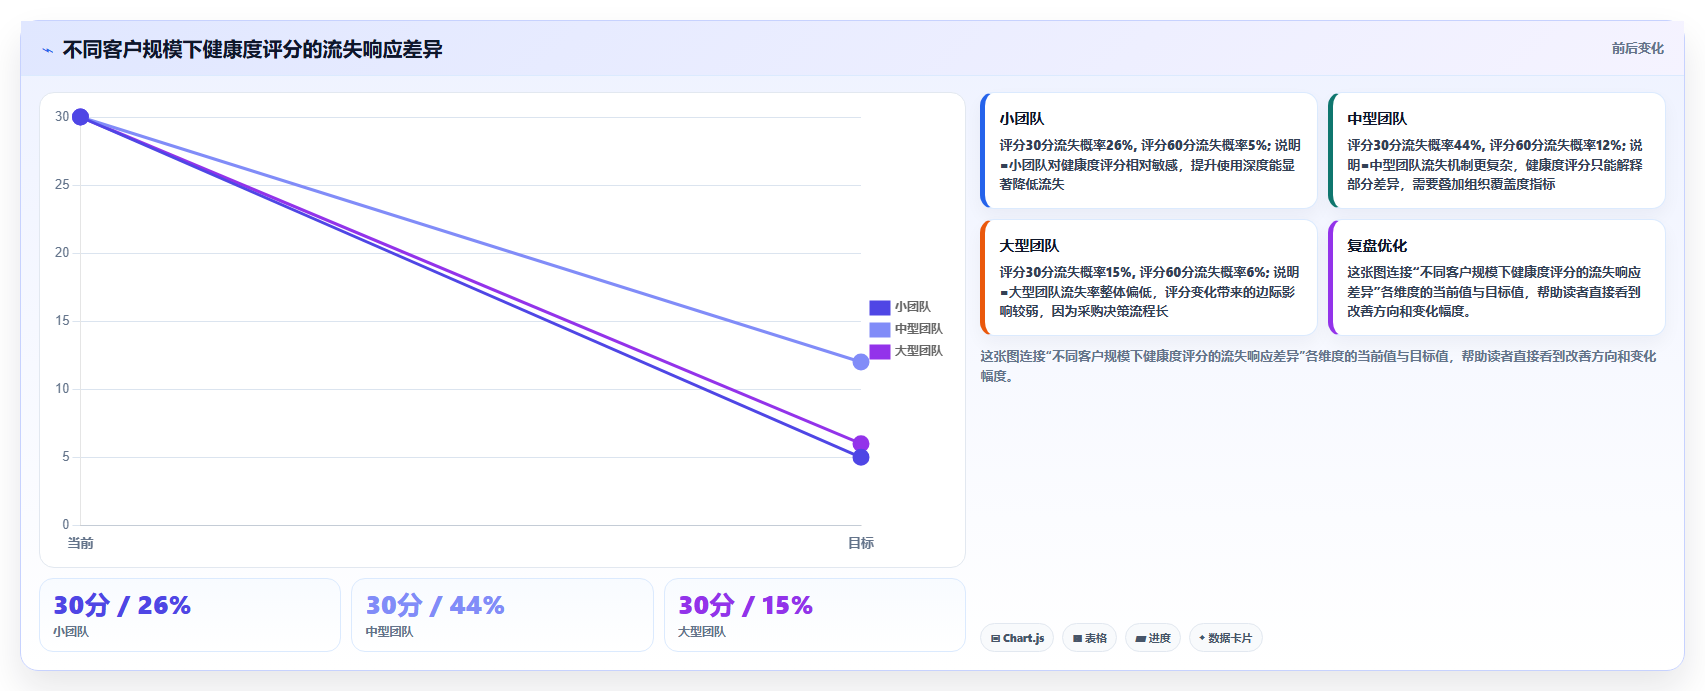The width and height of the screenshot is (1705, 691).
Task: Click the Chart.js tag icon
Action: coord(995,638)
